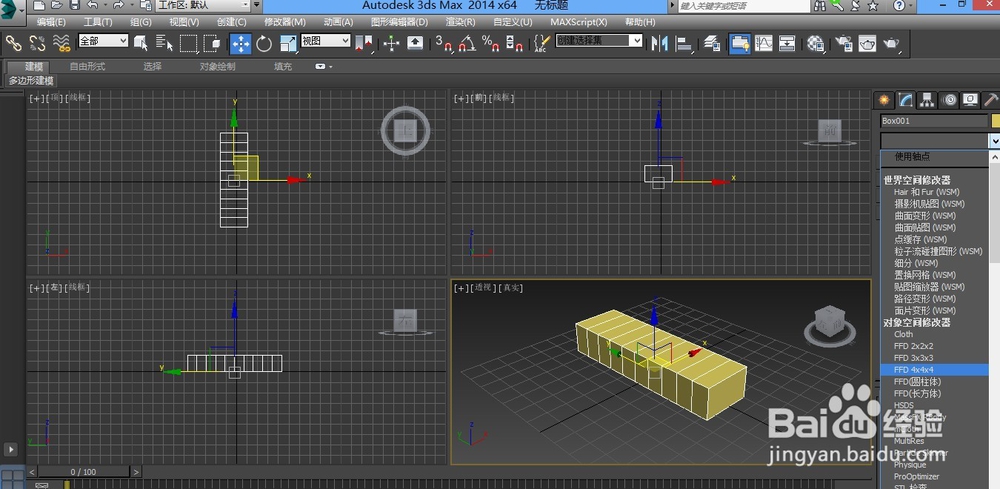1000x489 pixels.
Task: Open the Select by Name list icon
Action: click(165, 43)
